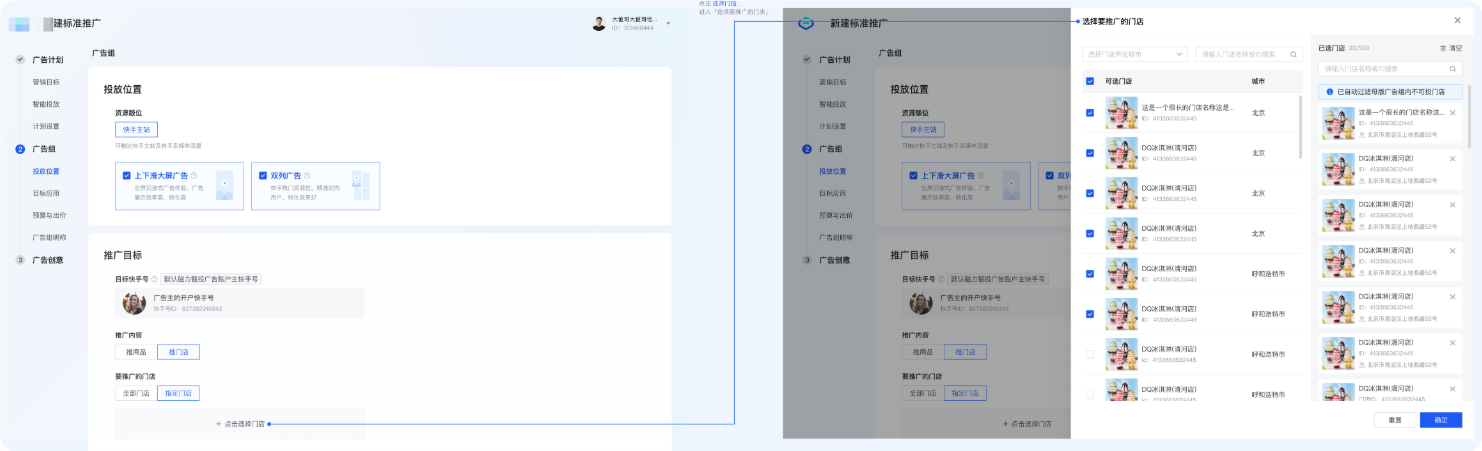Confirm the store selection with 确定
Screen dimensions: 1482x451
1441,420
